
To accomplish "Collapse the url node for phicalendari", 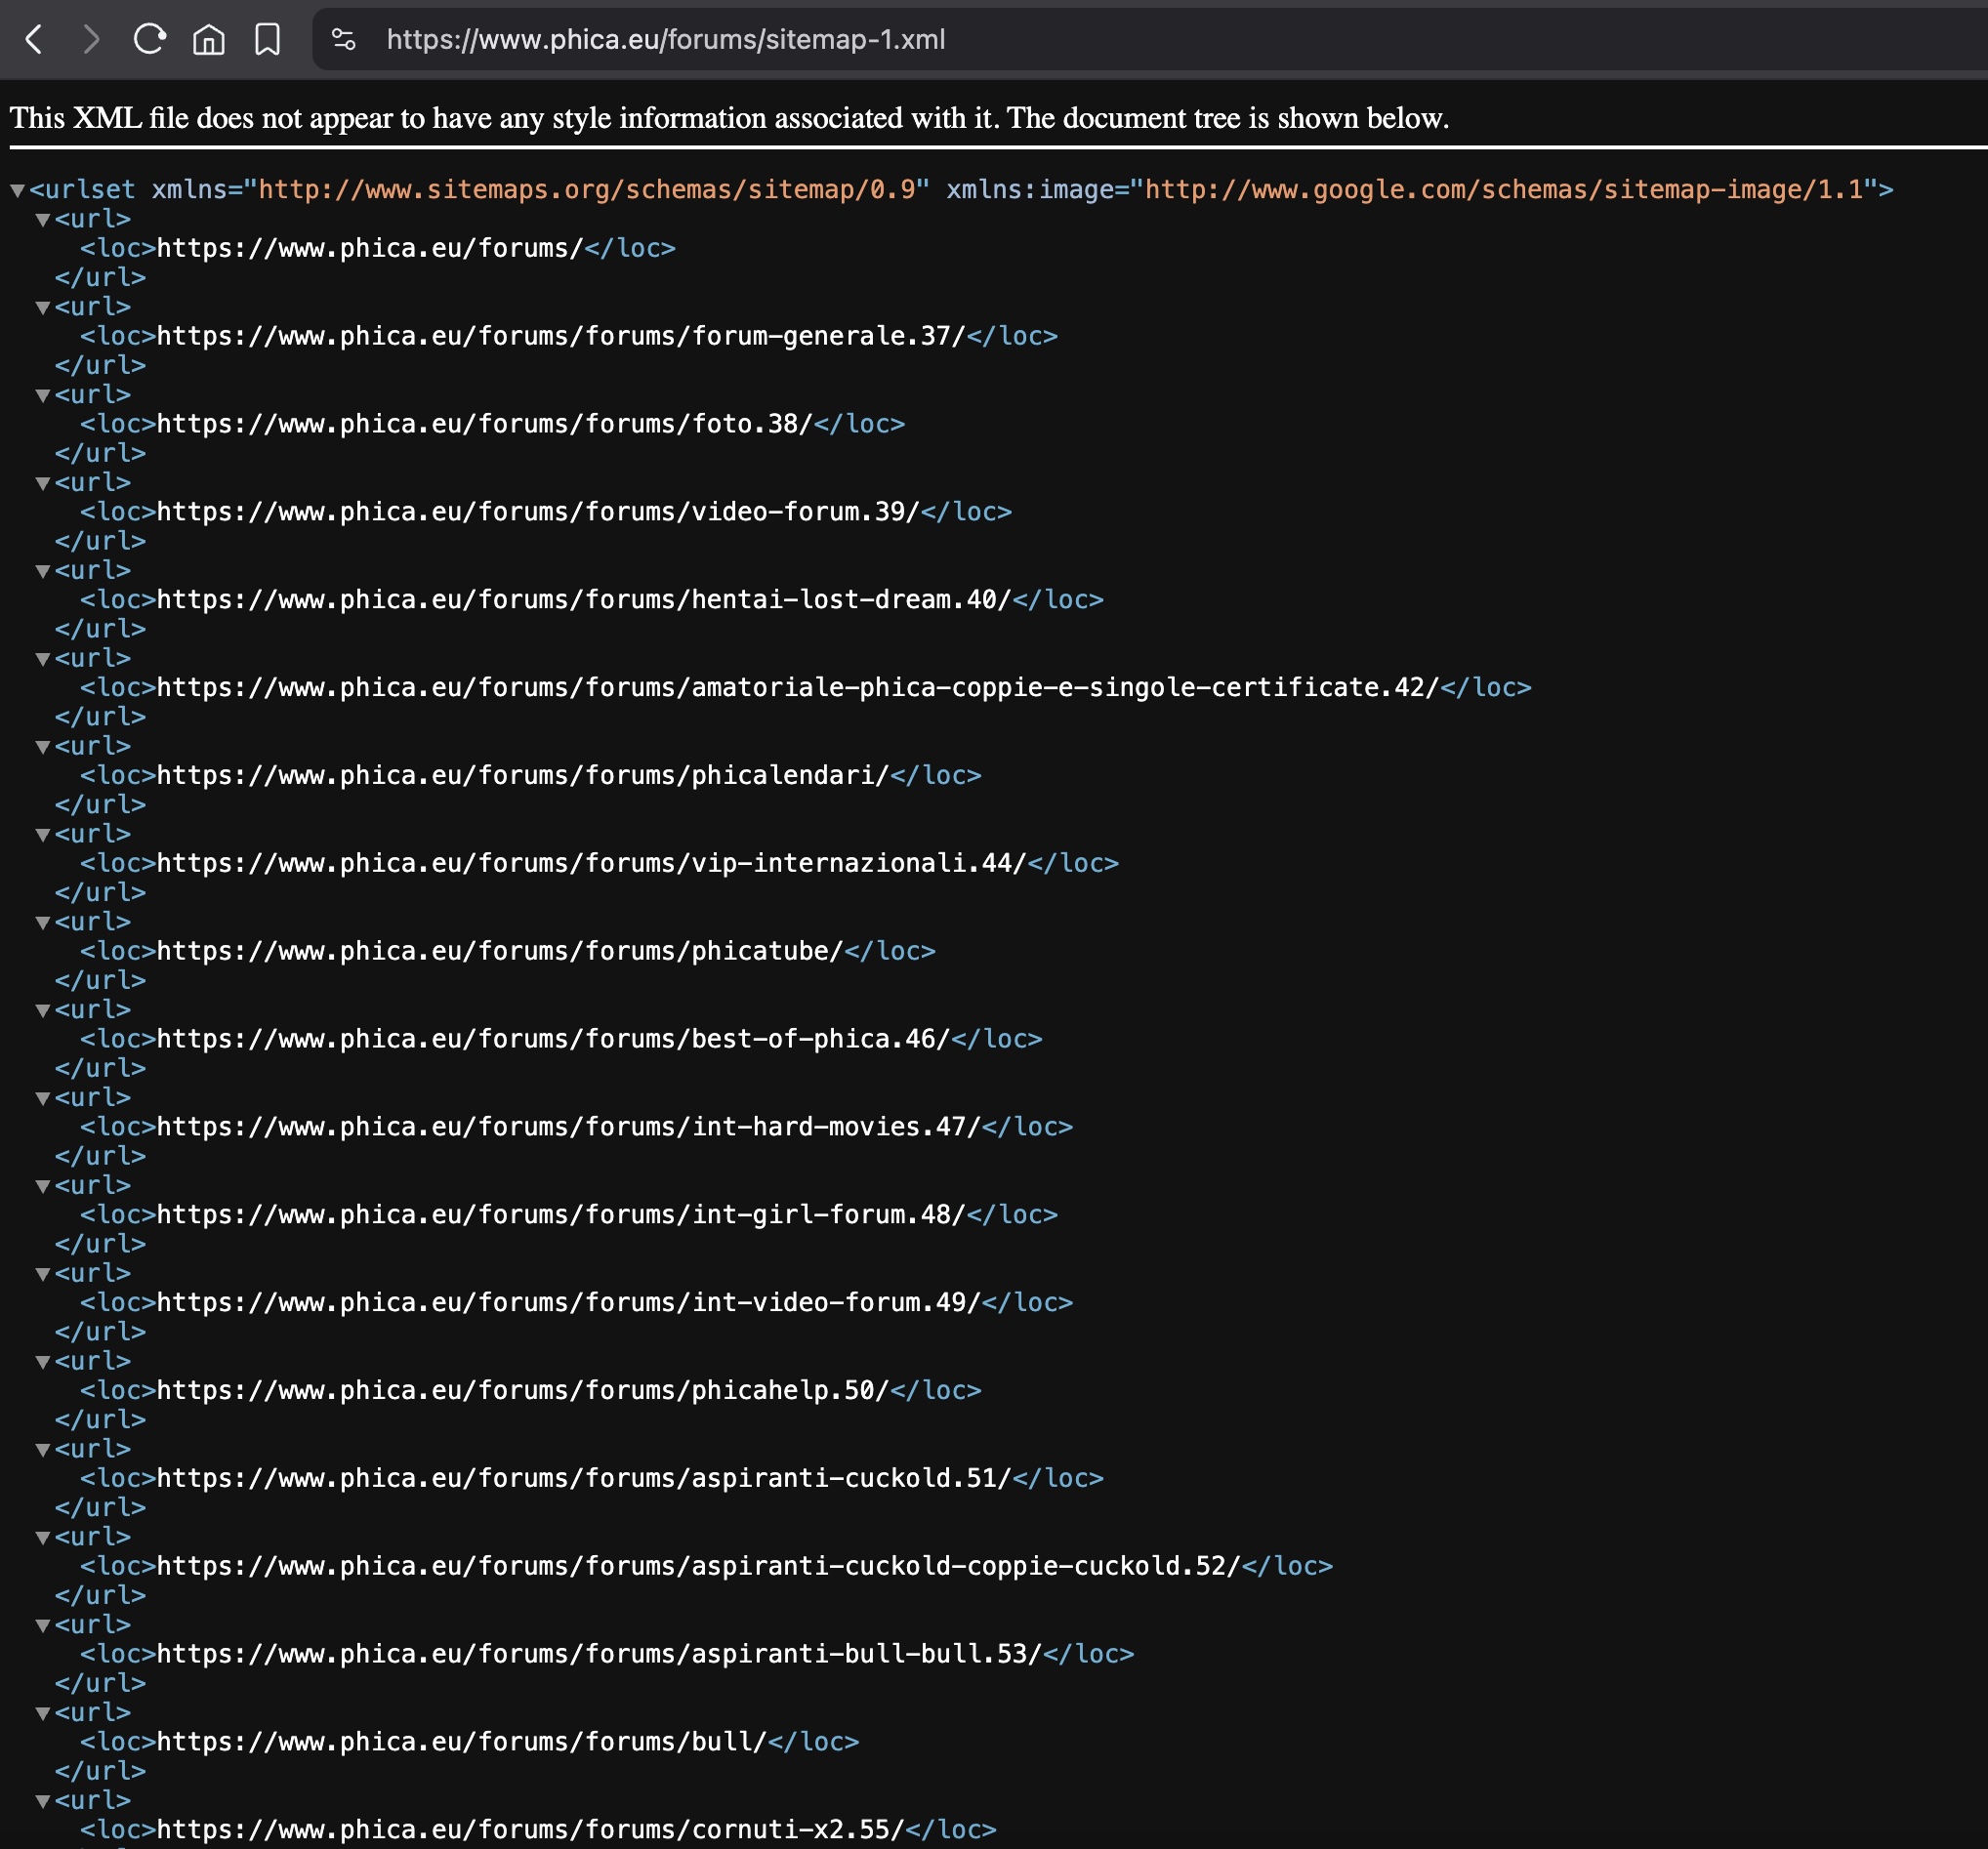I will (43, 747).
